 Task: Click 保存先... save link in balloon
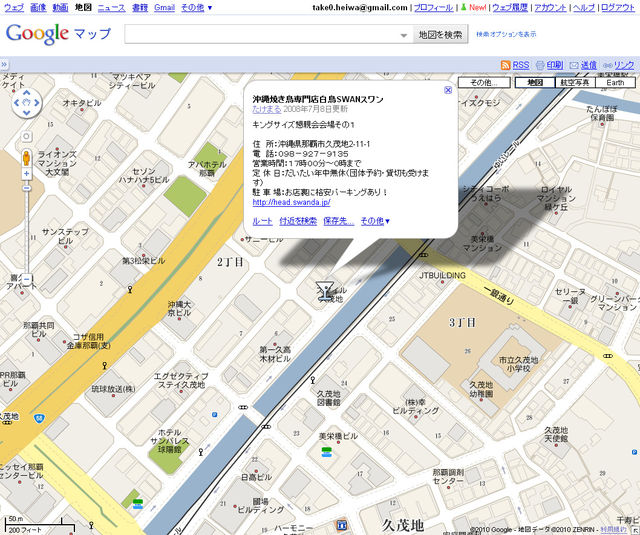[339, 221]
